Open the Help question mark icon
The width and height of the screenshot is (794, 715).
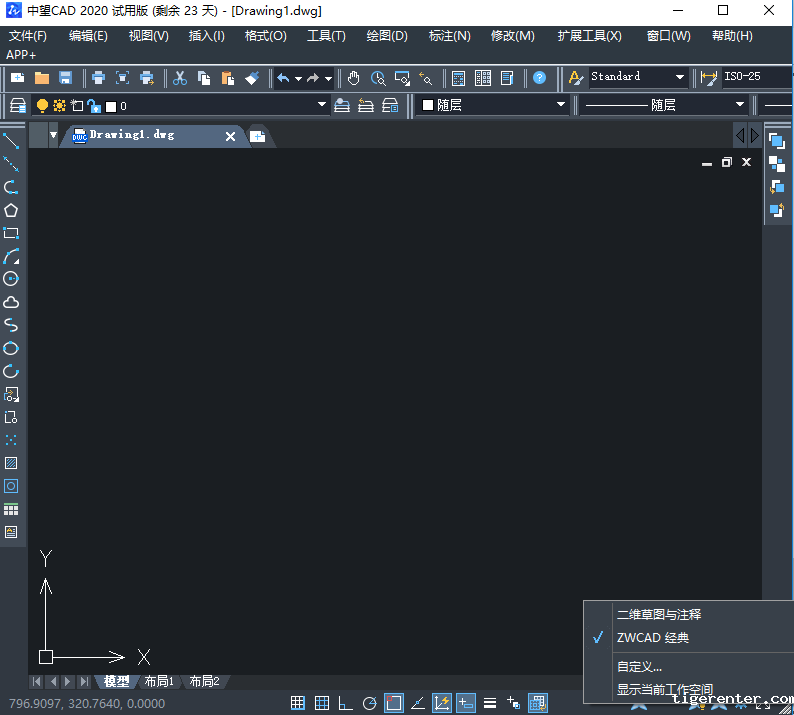coord(540,78)
